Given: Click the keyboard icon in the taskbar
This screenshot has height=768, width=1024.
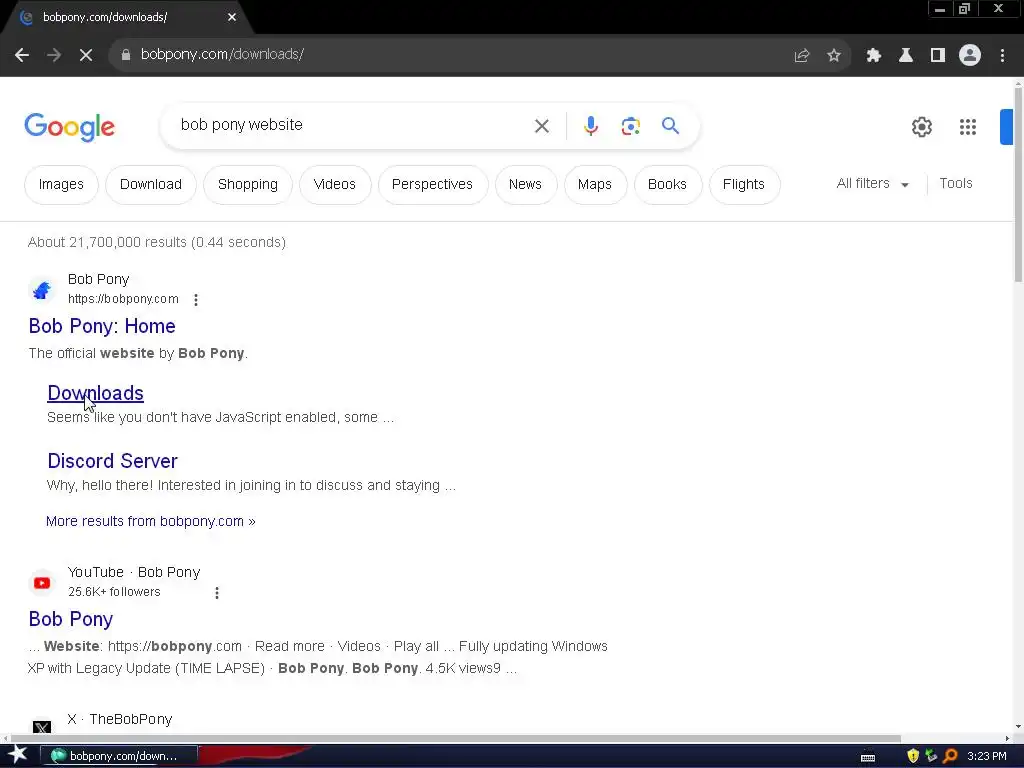Looking at the screenshot, I should coord(868,758).
